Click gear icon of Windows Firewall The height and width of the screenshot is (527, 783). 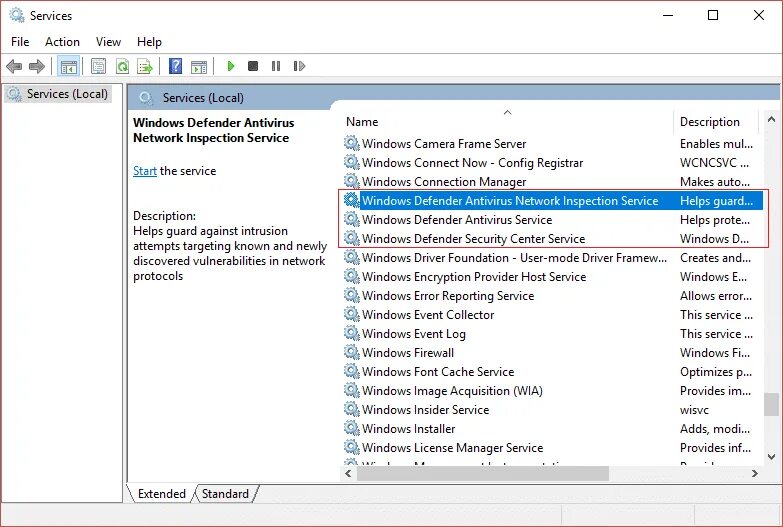[x=352, y=352]
